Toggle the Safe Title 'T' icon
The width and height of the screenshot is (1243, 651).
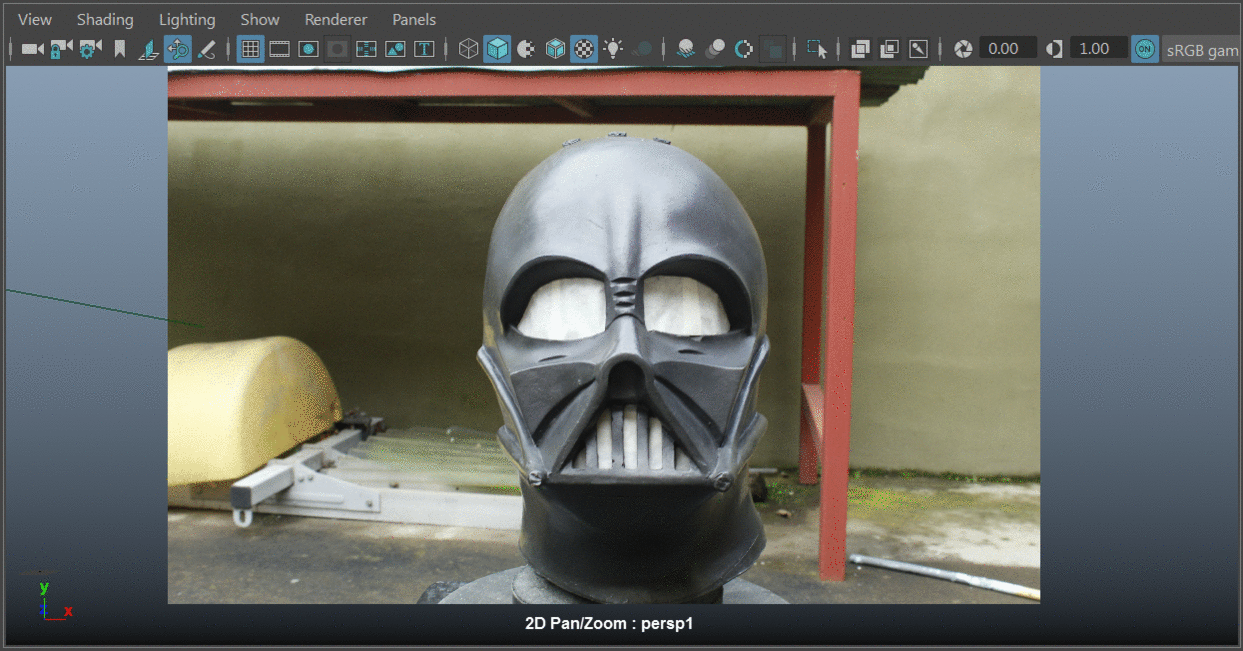[425, 48]
